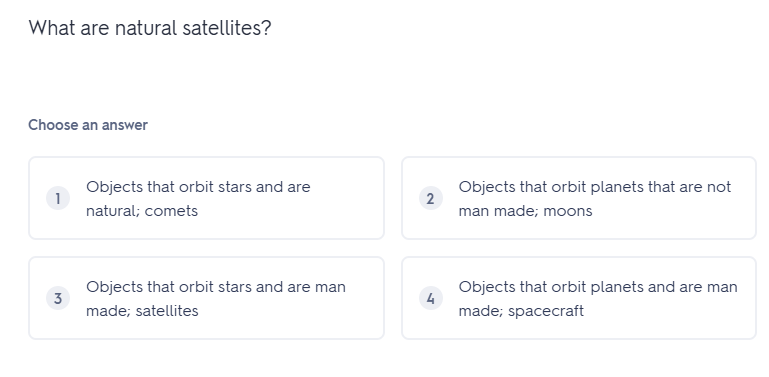Screen dimensions: 769x377
Task: Click the word 'spacecraft' in option 4
Action: [546, 311]
